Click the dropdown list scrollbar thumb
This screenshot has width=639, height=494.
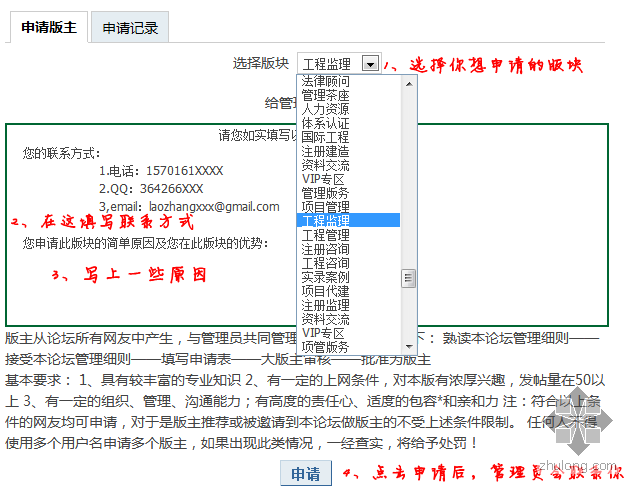coord(408,278)
